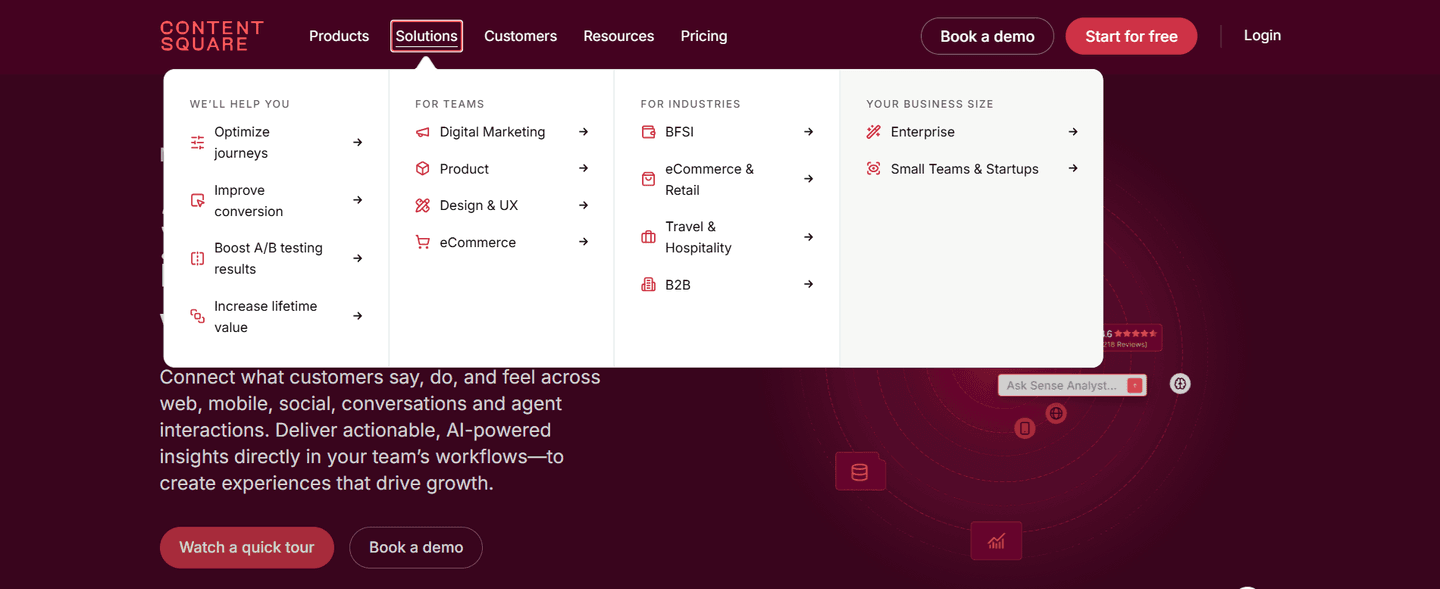Screen dimensions: 1440x589
Task: Open the Resources menu
Action: (619, 36)
